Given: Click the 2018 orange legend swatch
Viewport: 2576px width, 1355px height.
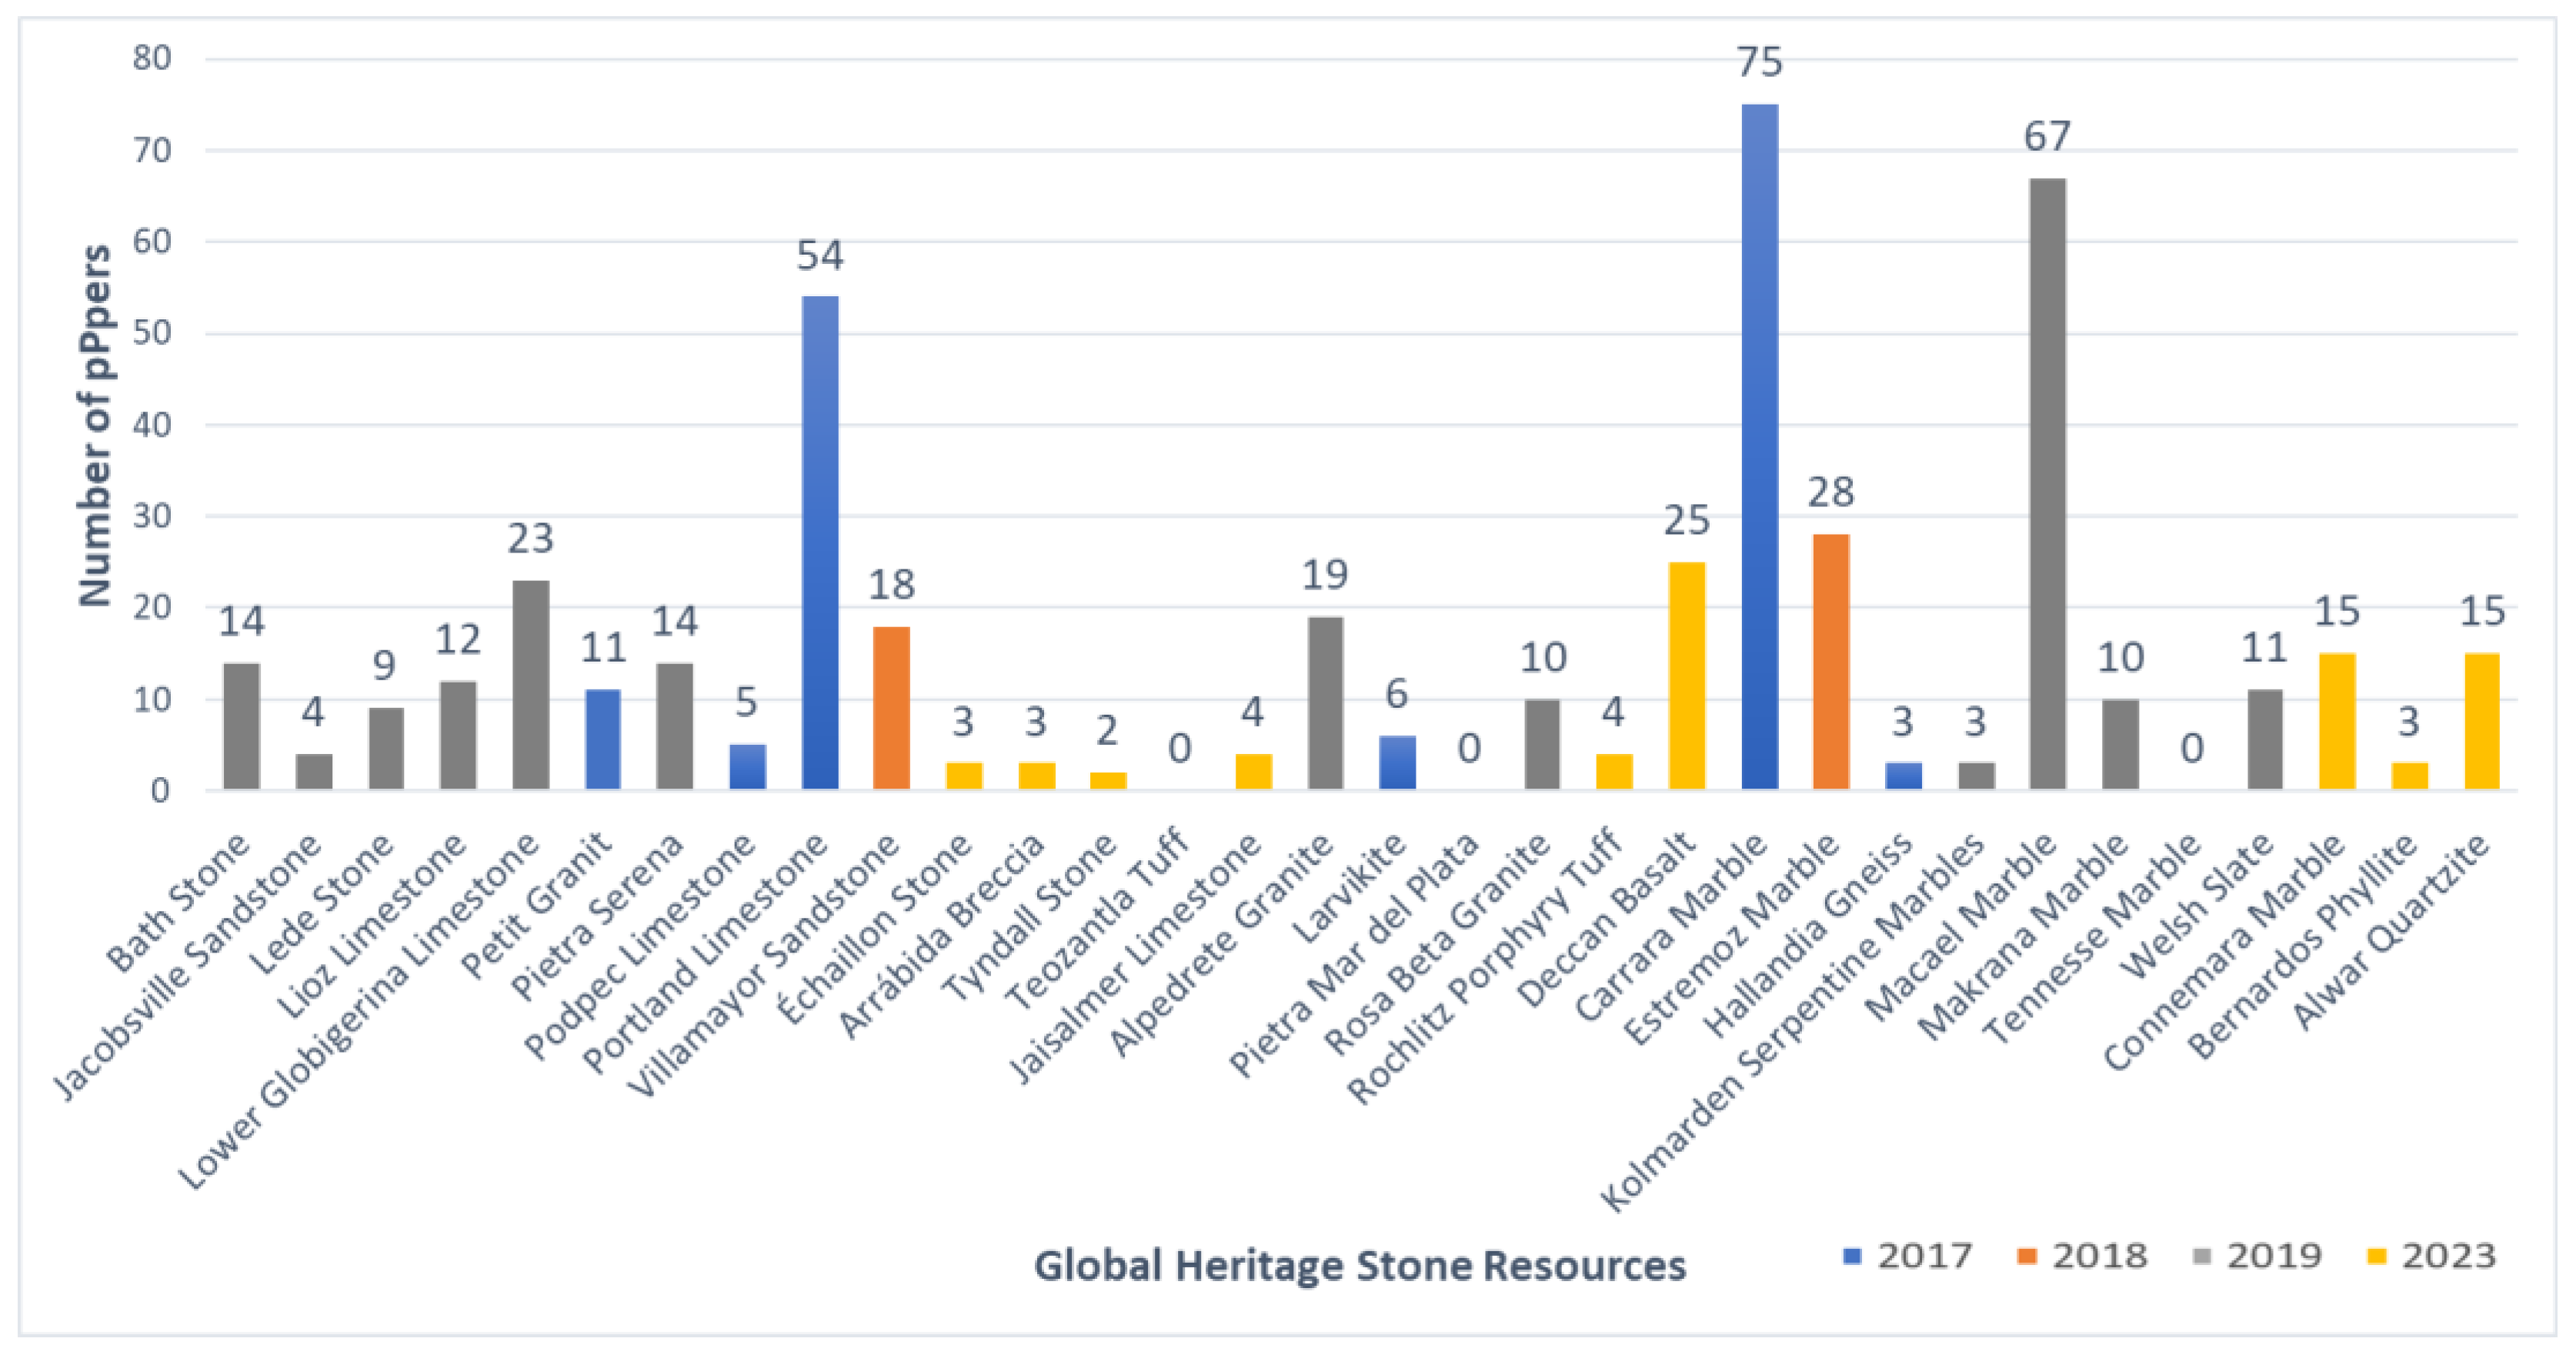Looking at the screenshot, I should click(x=2027, y=1256).
